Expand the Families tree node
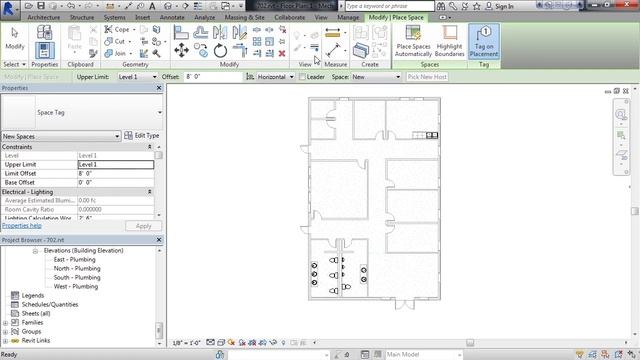Screen dimensions: 640x360 coord(5,323)
